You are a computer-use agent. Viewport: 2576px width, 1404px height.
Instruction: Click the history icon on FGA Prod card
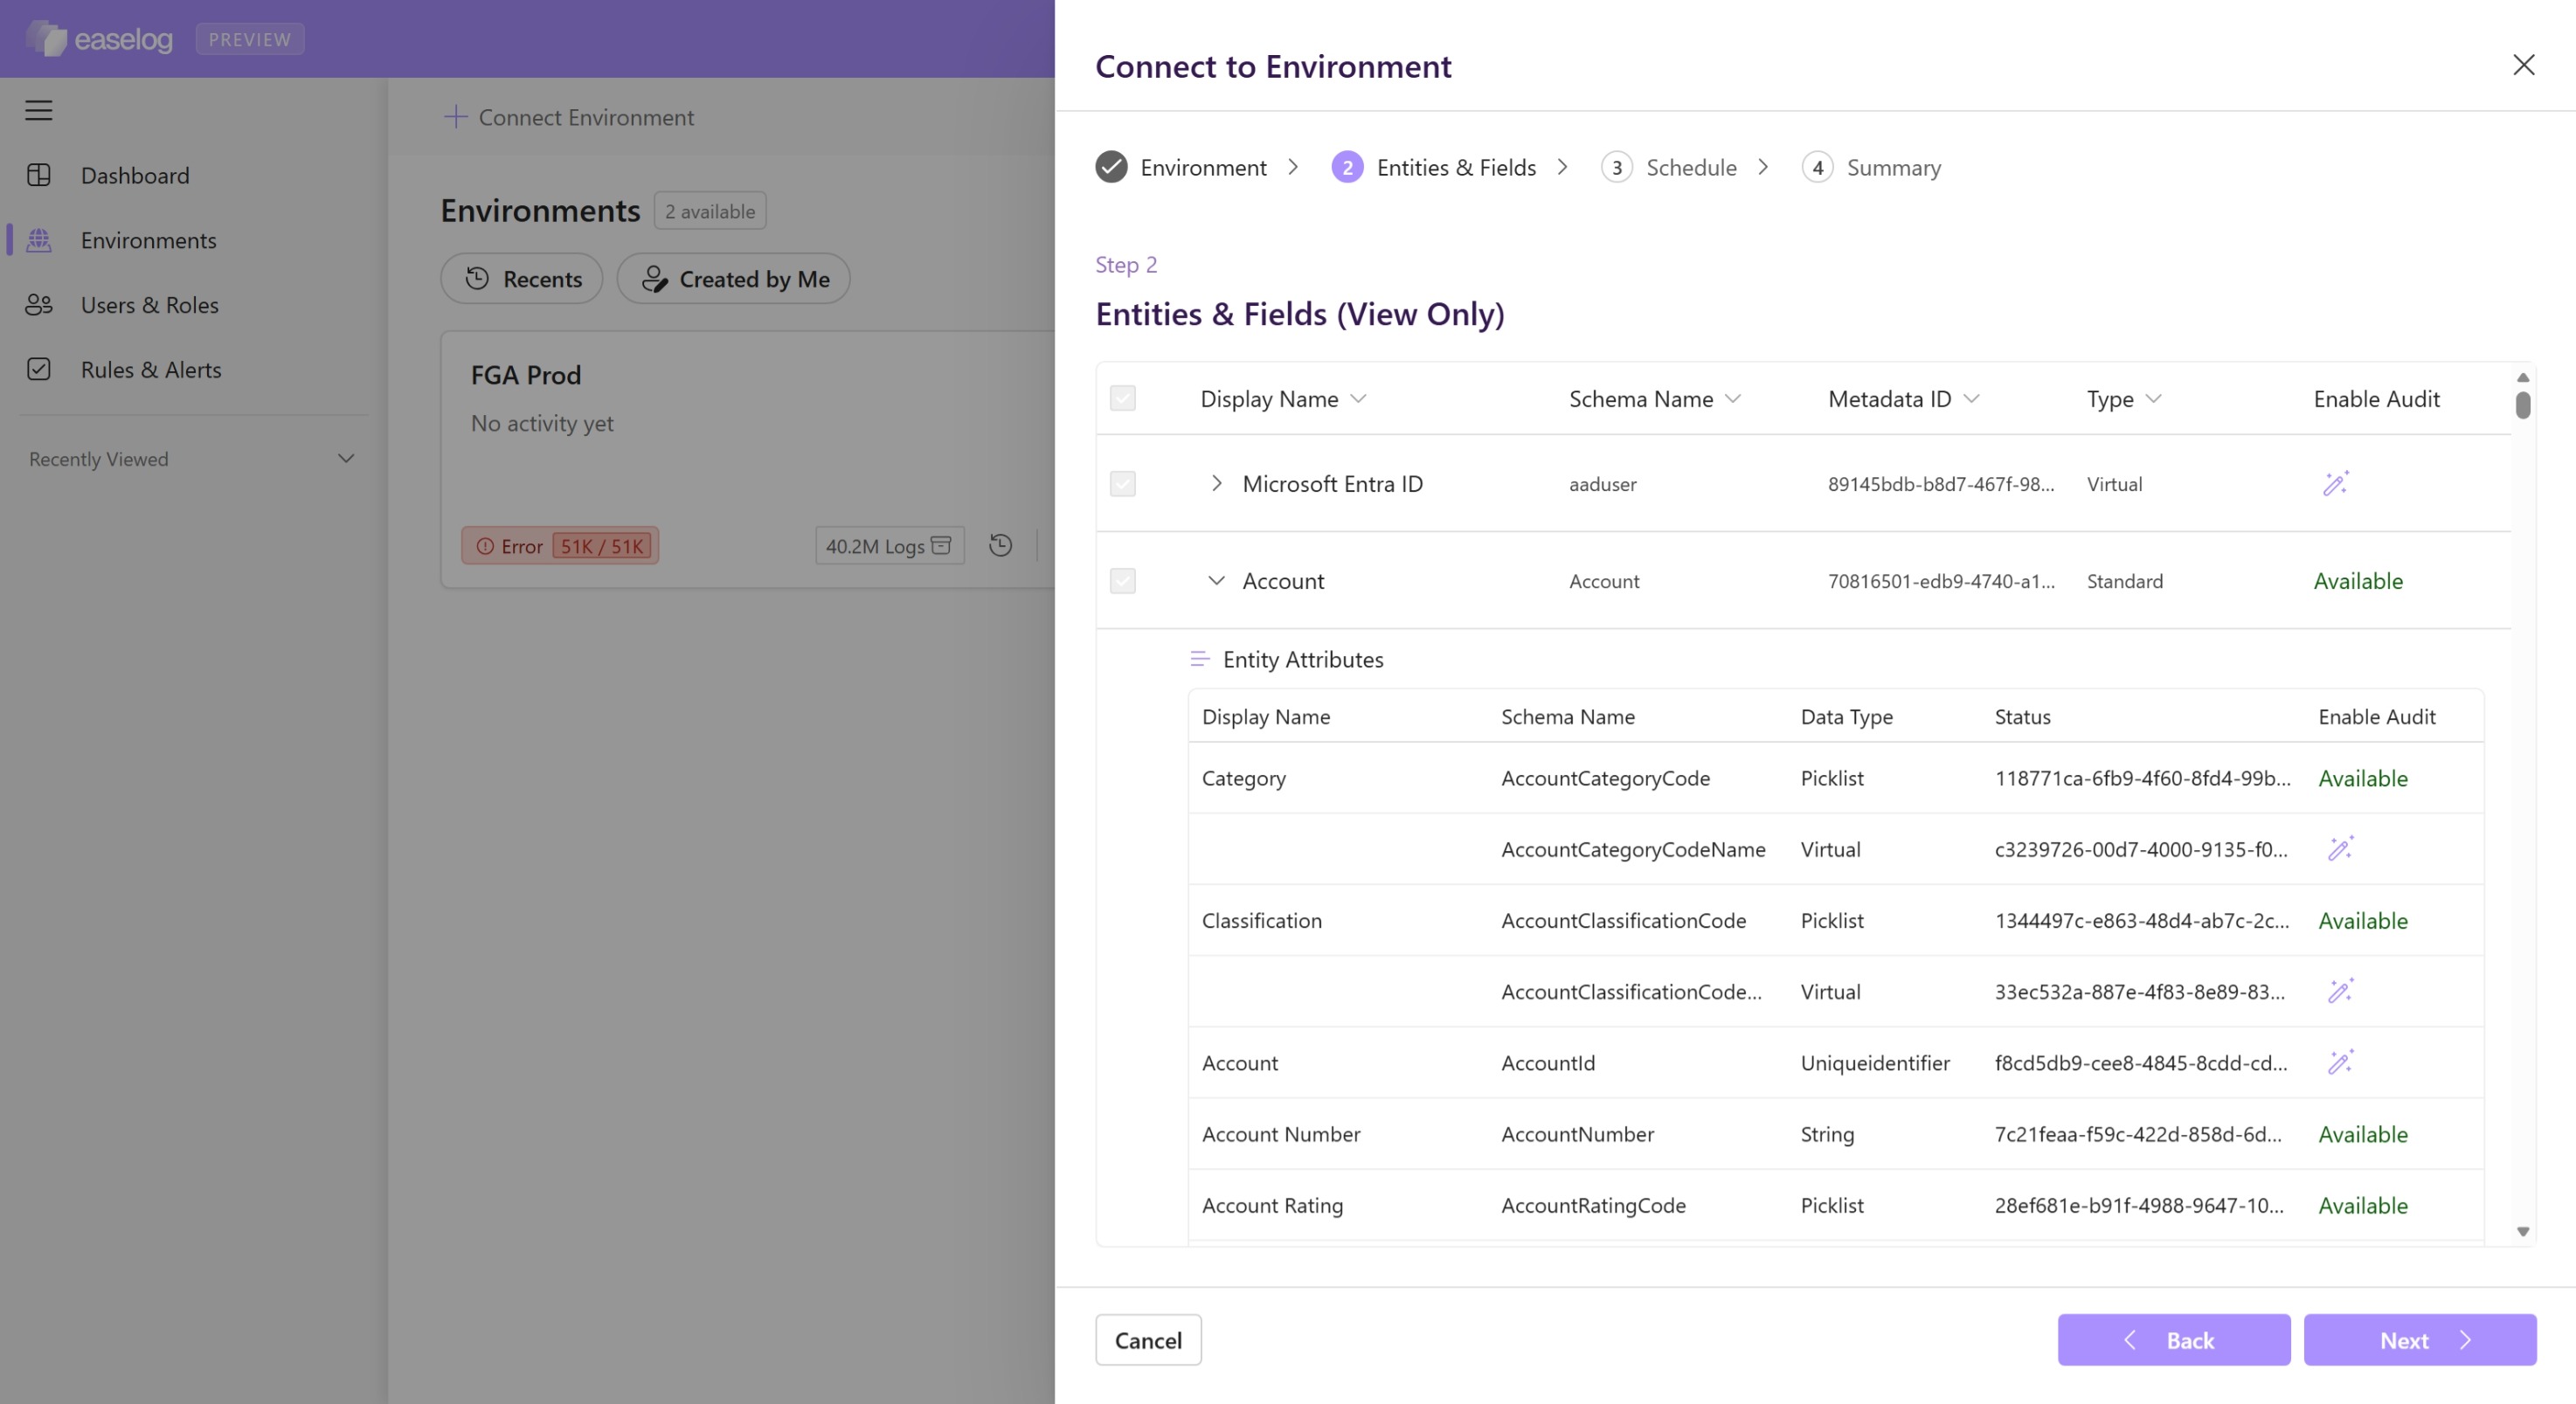(1000, 545)
